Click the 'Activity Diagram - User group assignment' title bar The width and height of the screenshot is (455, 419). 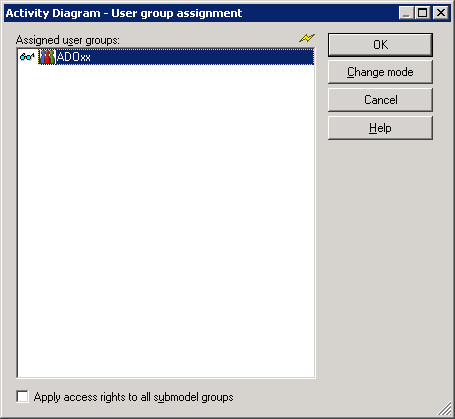click(200, 13)
